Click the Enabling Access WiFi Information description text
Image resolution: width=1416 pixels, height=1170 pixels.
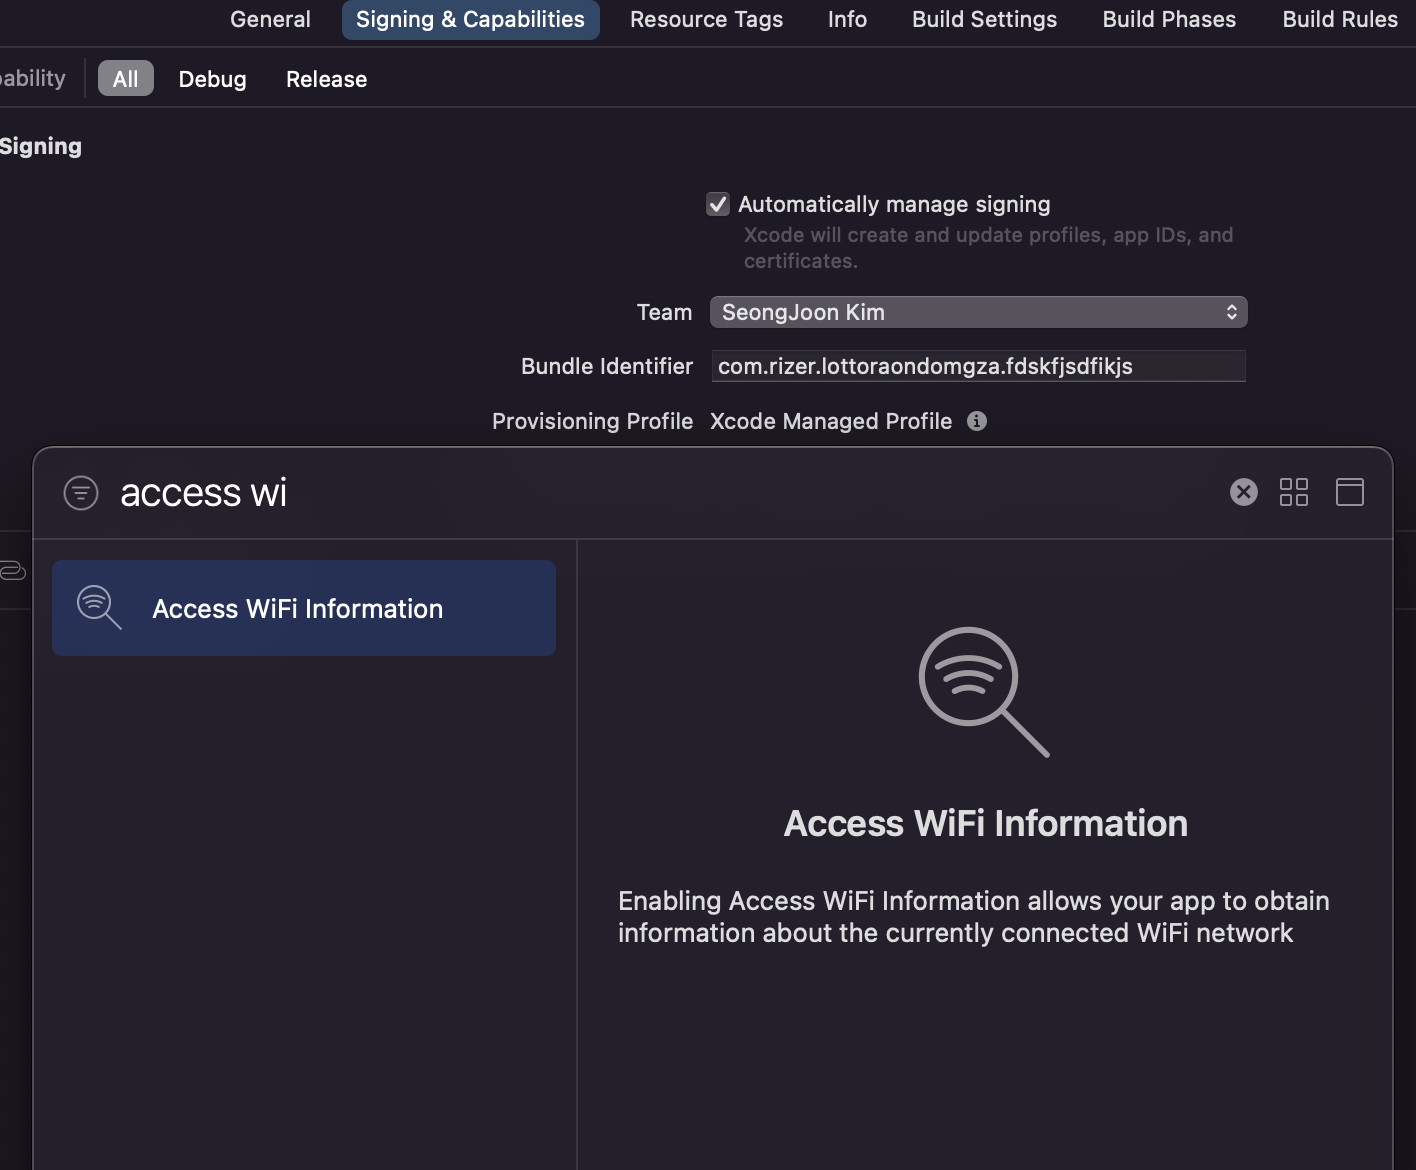[x=974, y=917]
